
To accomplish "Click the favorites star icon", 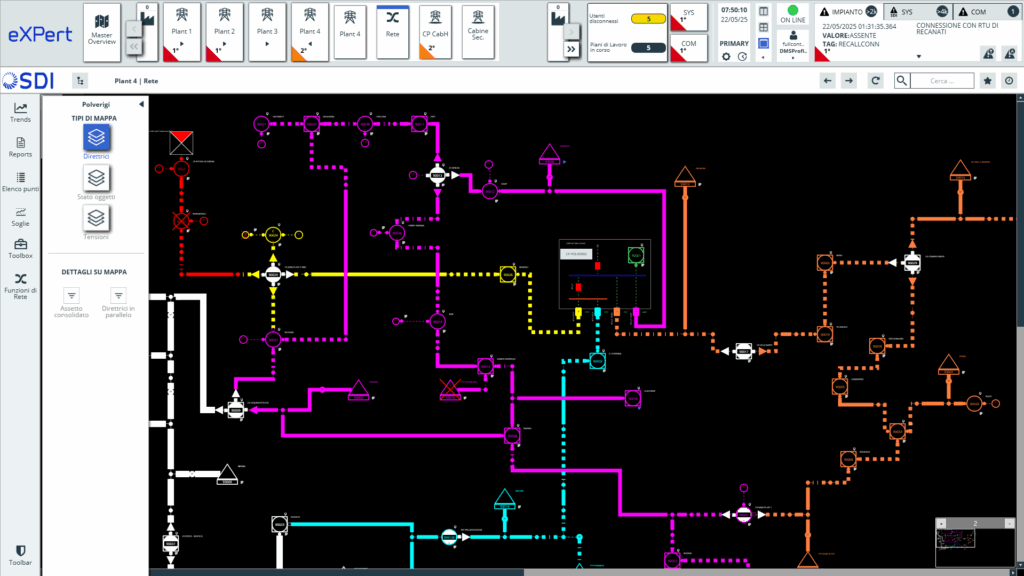I will 987,81.
